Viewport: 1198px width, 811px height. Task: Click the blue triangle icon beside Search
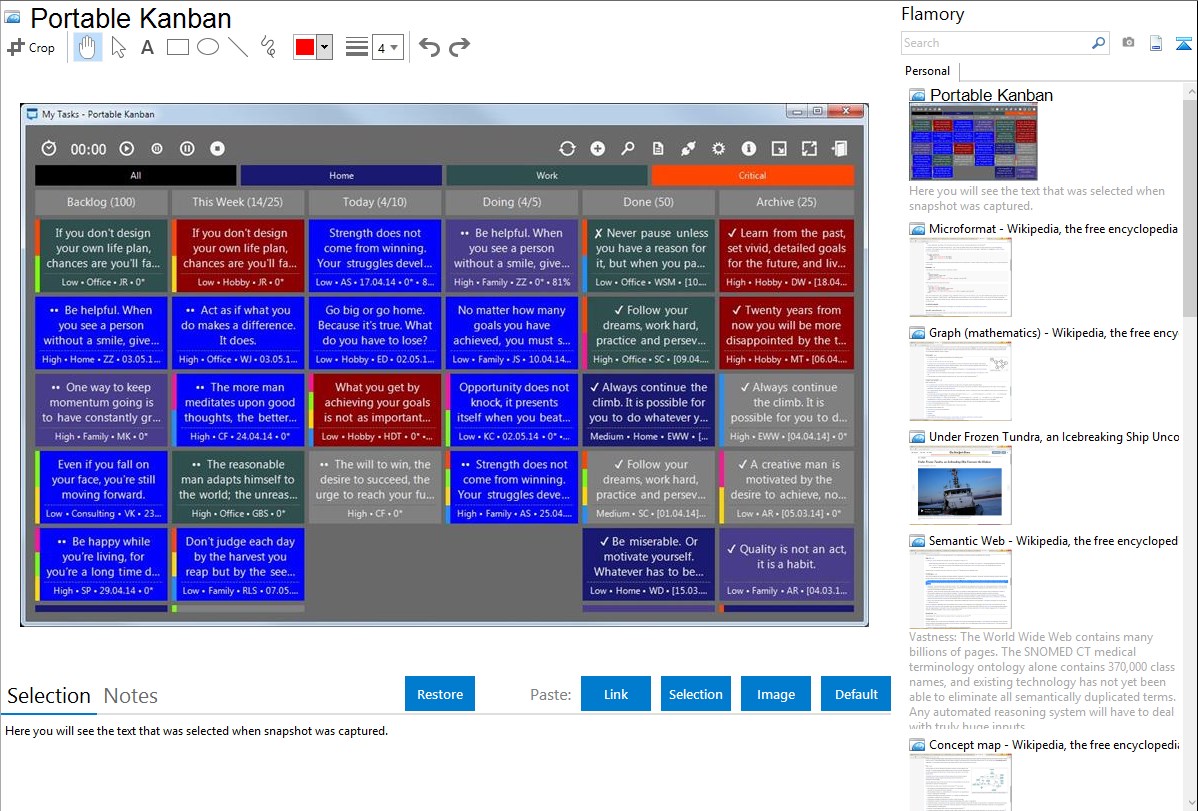[x=1183, y=43]
